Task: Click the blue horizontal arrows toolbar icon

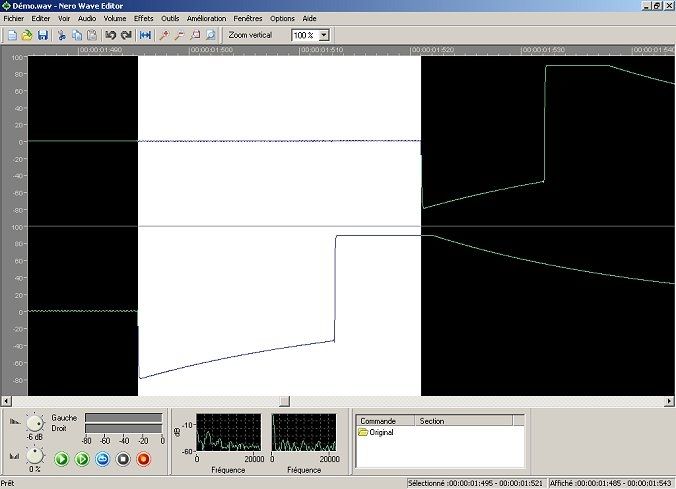Action: tap(145, 35)
